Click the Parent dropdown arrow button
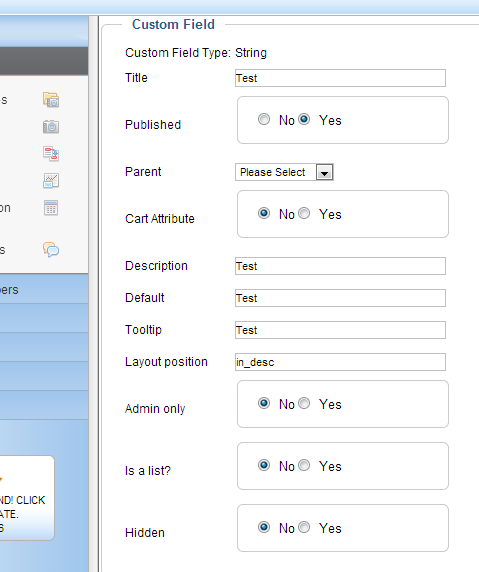479x572 pixels. pos(325,172)
